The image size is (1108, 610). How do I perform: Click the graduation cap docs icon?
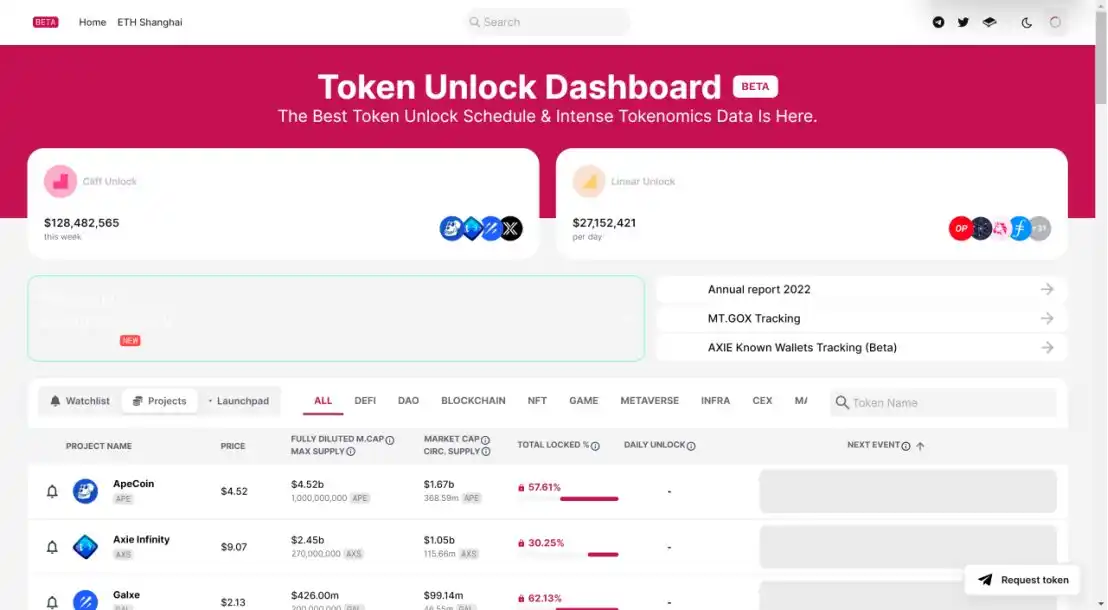click(989, 22)
